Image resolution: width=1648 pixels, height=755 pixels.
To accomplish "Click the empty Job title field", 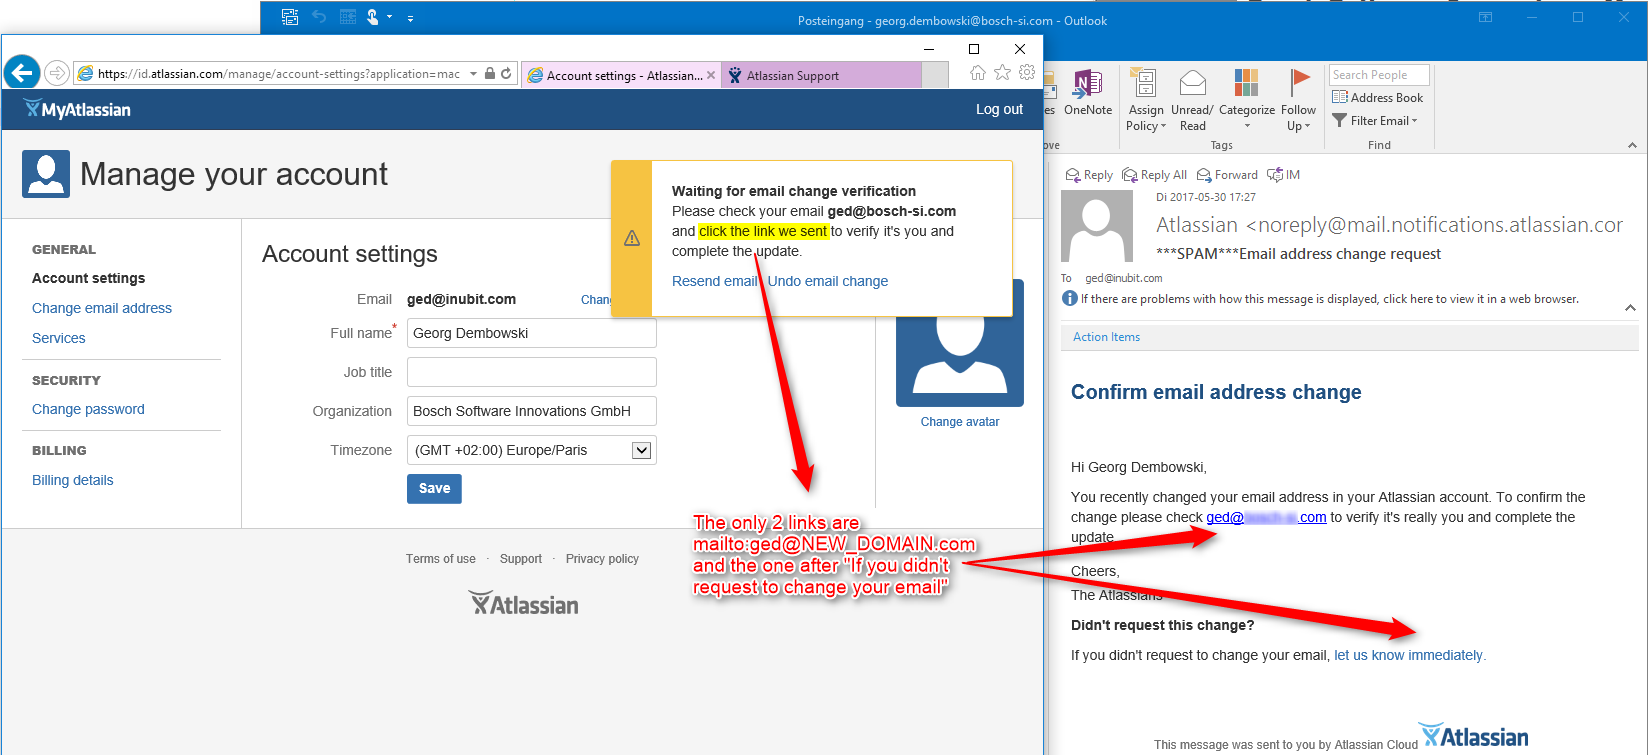I will tap(532, 372).
